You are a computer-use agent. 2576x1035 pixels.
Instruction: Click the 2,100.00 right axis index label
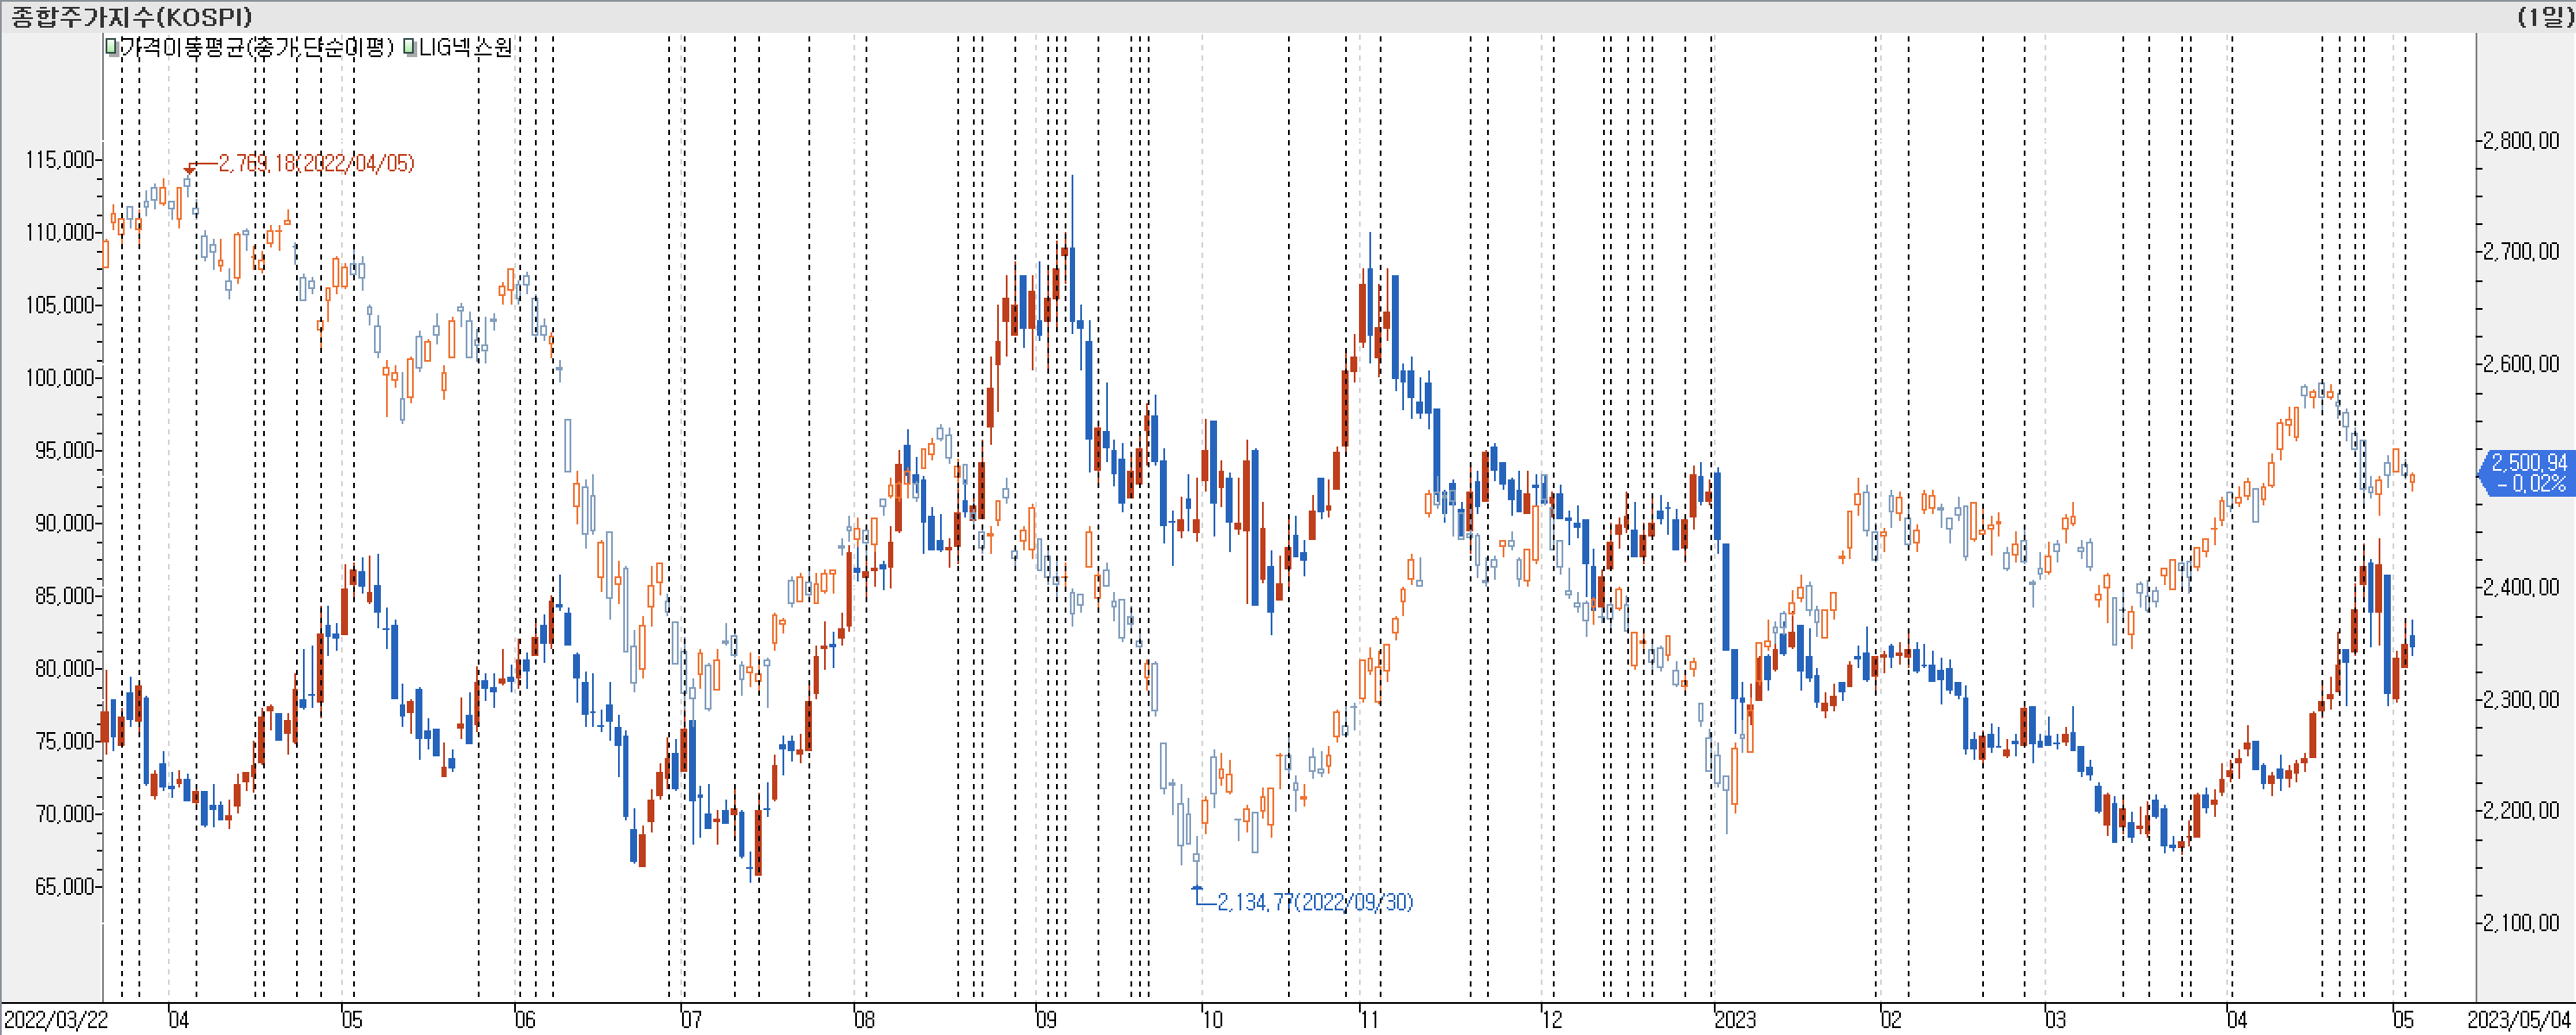tap(2521, 922)
